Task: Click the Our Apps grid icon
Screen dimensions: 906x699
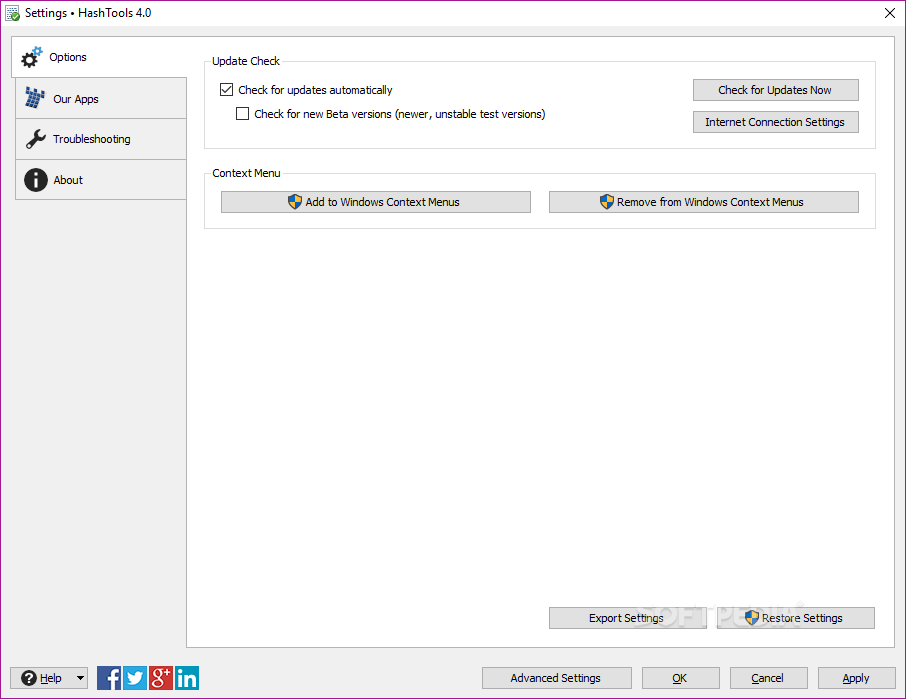Action: (x=35, y=98)
